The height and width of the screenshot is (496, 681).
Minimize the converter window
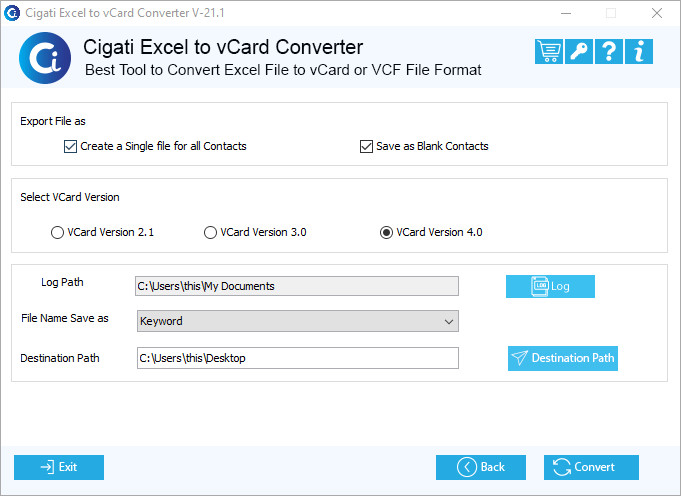click(566, 13)
